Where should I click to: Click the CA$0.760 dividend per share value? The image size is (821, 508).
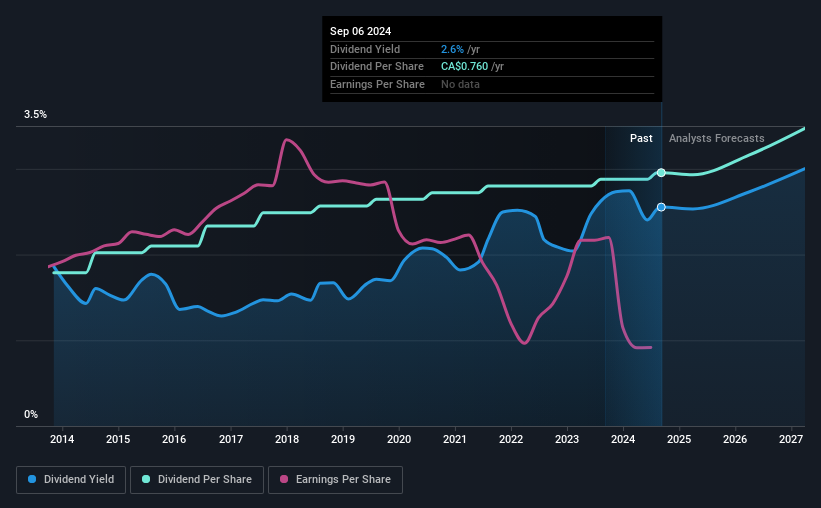pos(464,67)
